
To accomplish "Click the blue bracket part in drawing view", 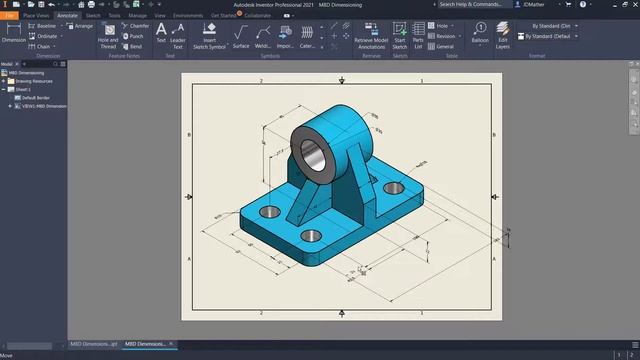I will point(331,186).
